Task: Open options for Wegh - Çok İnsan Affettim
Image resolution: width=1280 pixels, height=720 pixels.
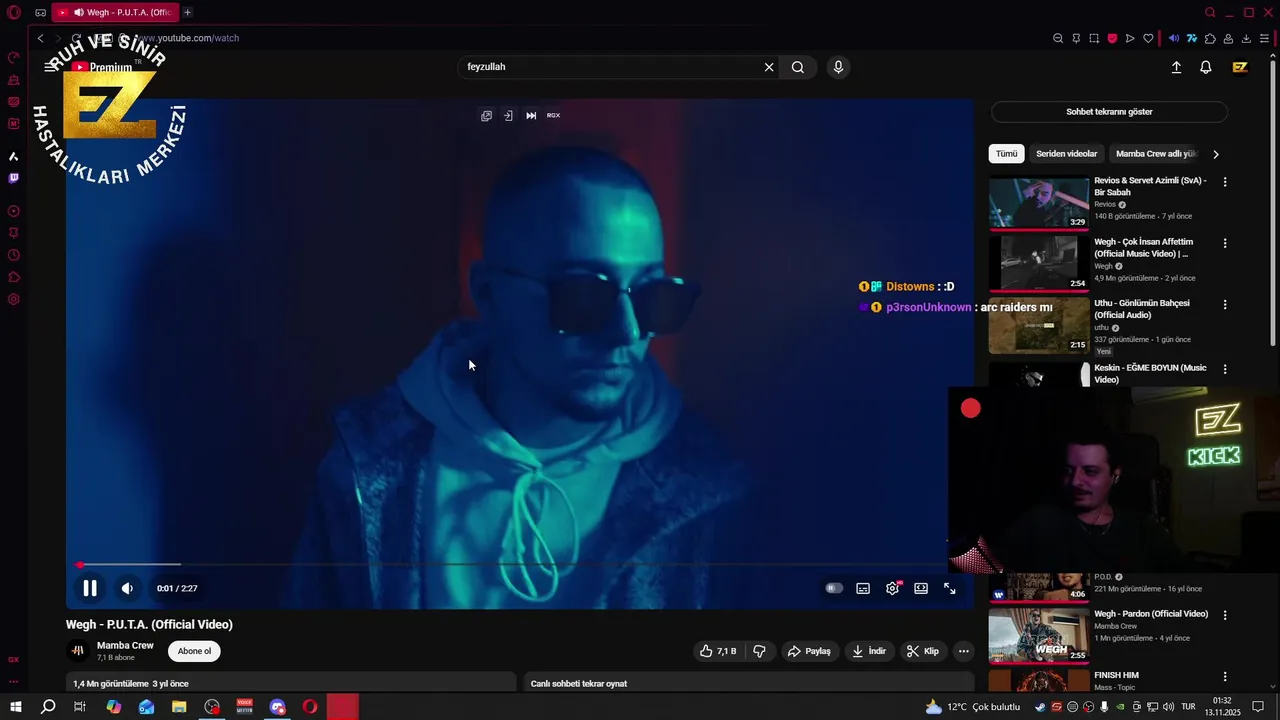Action: click(1225, 243)
